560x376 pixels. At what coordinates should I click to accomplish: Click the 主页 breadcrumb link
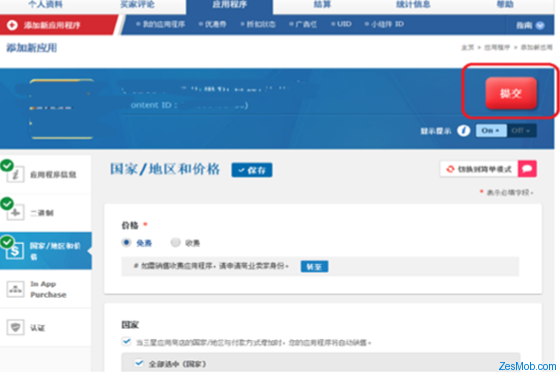468,47
